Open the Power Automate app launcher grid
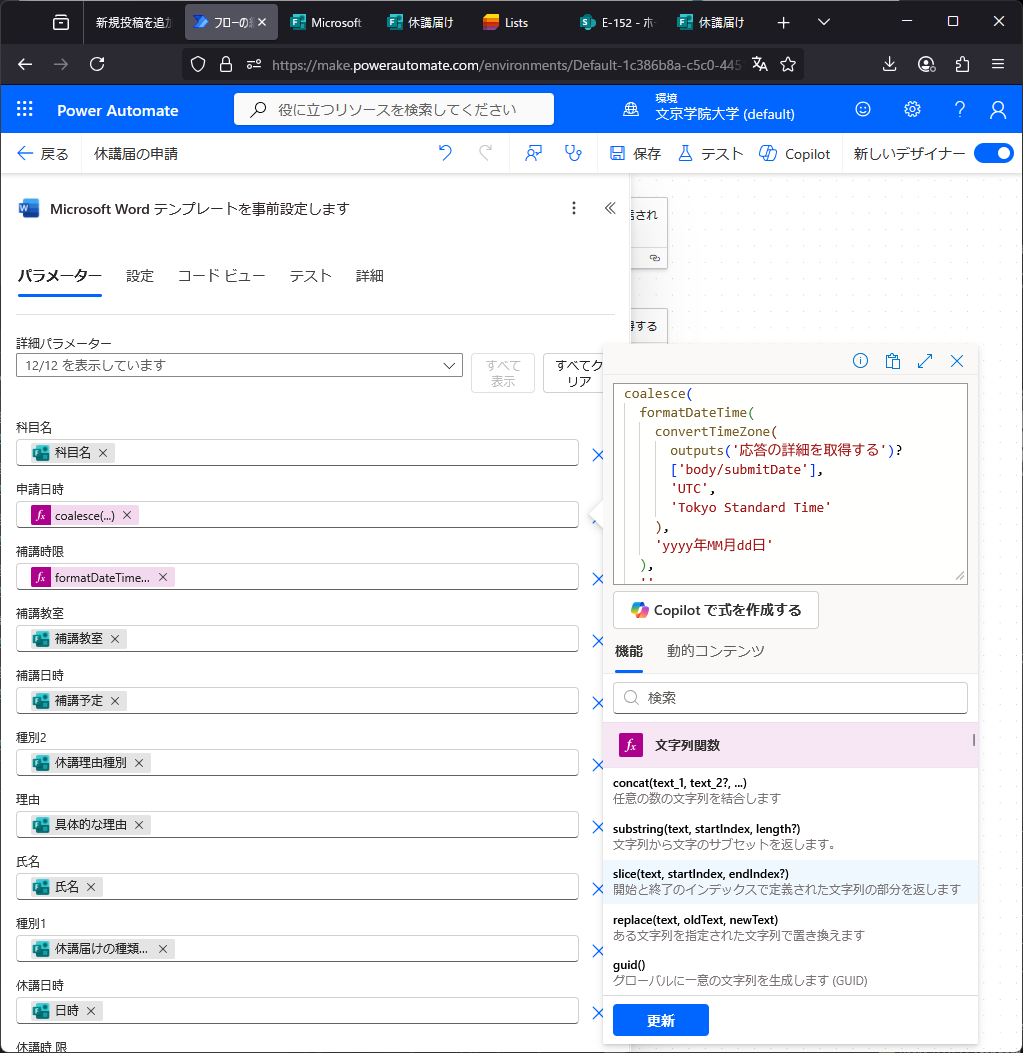Image resolution: width=1023 pixels, height=1053 pixels. [25, 110]
